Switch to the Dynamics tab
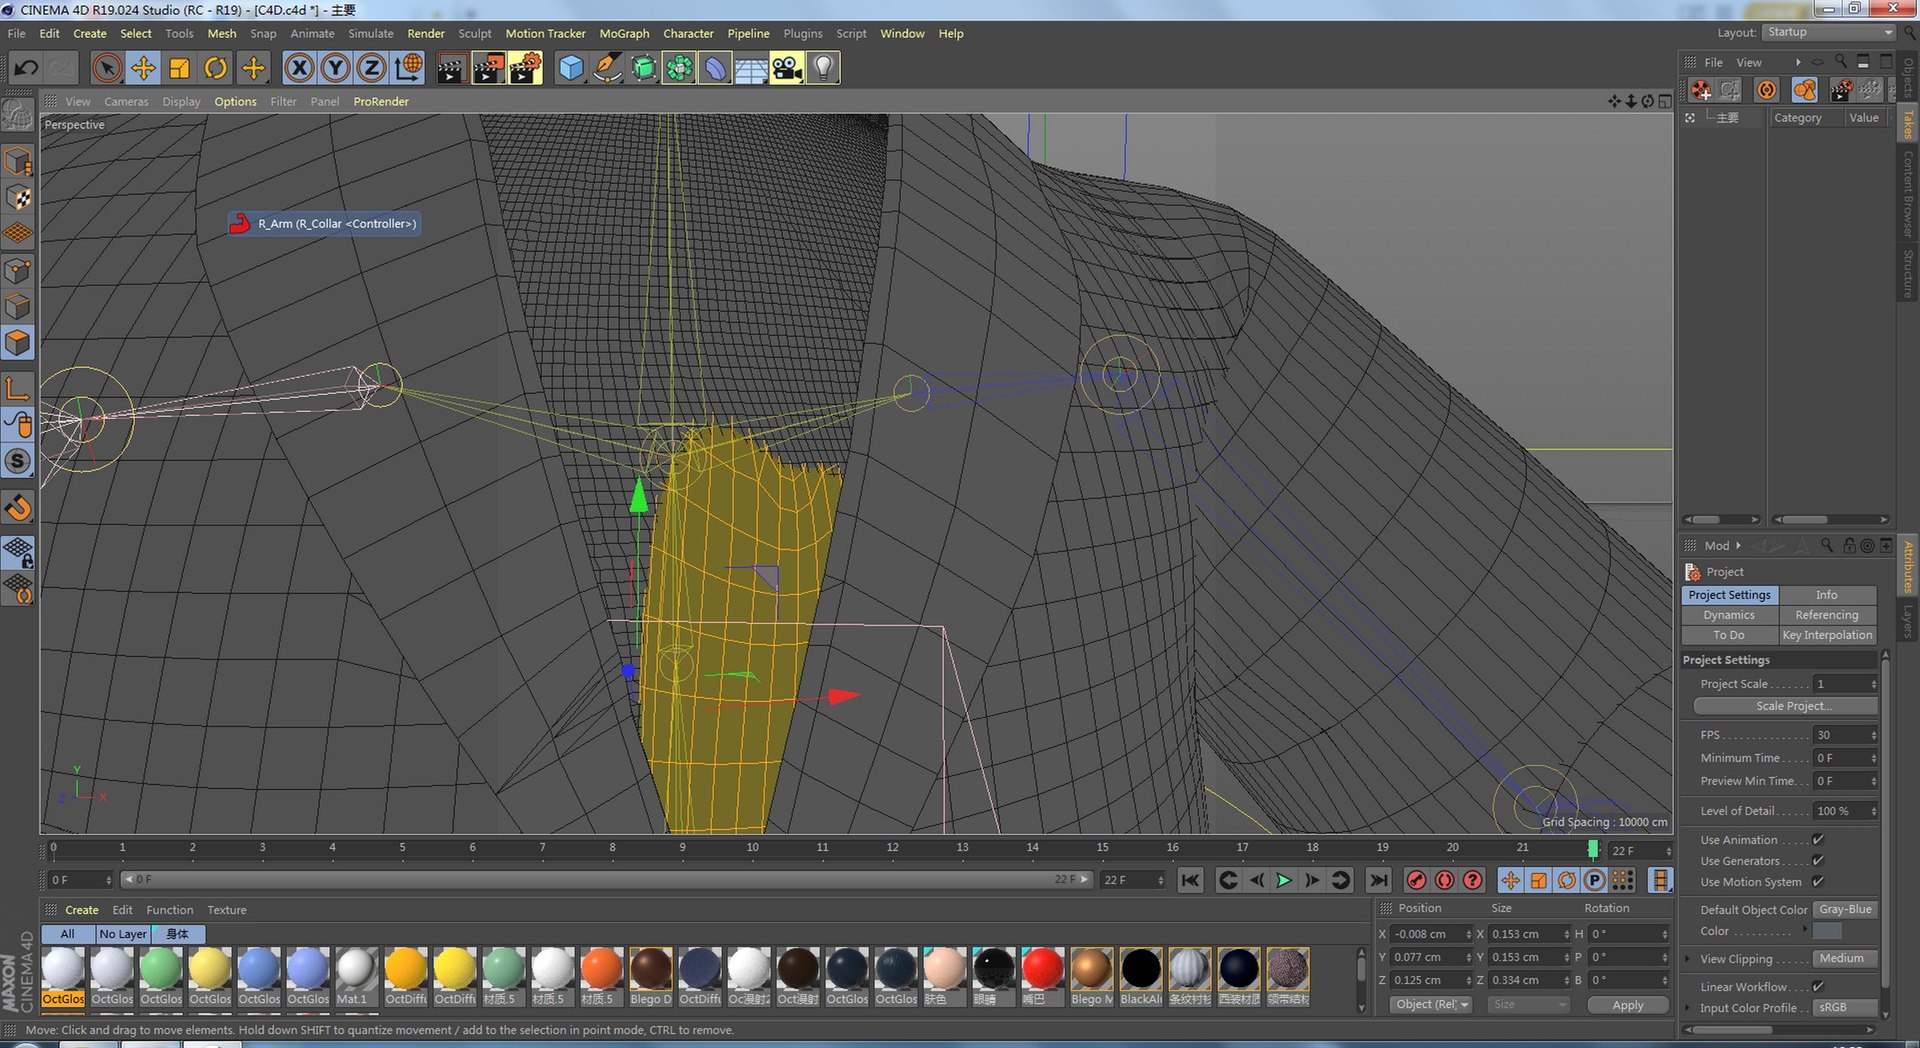The width and height of the screenshot is (1920, 1048). point(1729,615)
